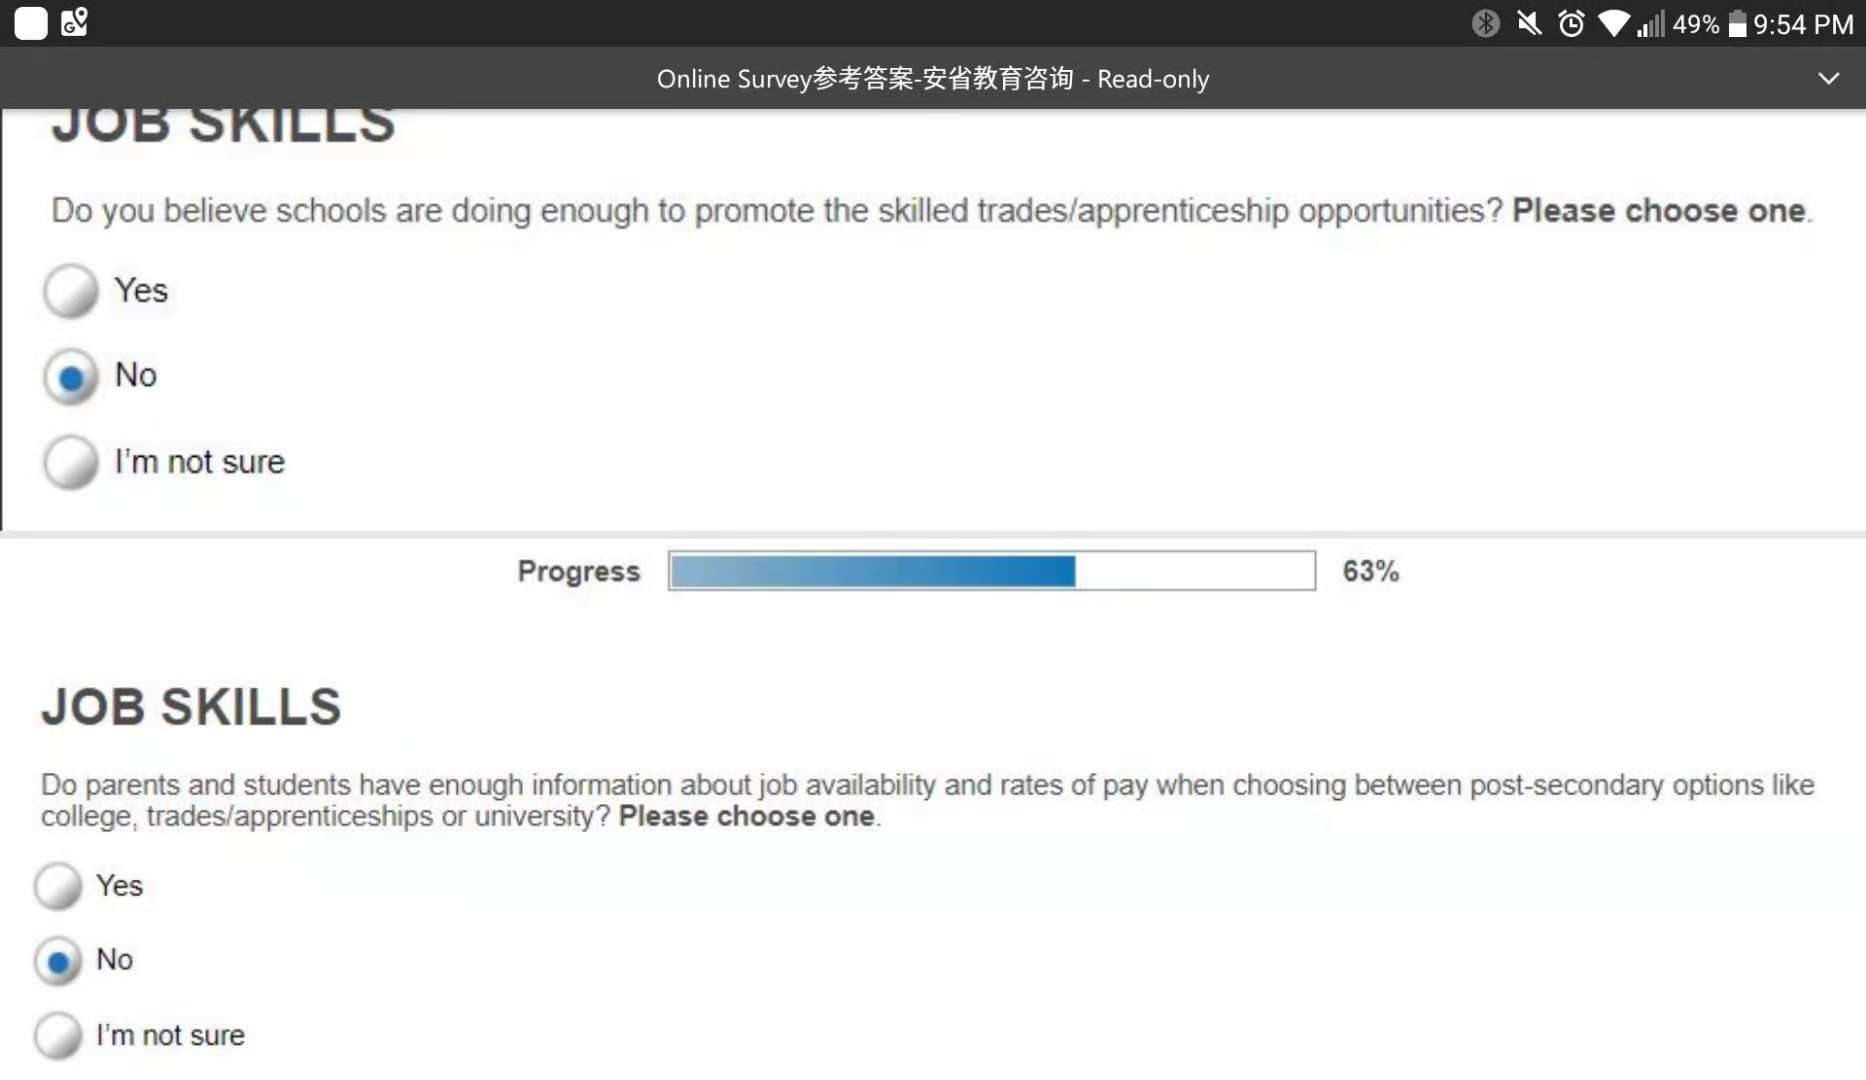The image size is (1866, 1080).
Task: Open the map pin notification icon
Action: tap(75, 22)
